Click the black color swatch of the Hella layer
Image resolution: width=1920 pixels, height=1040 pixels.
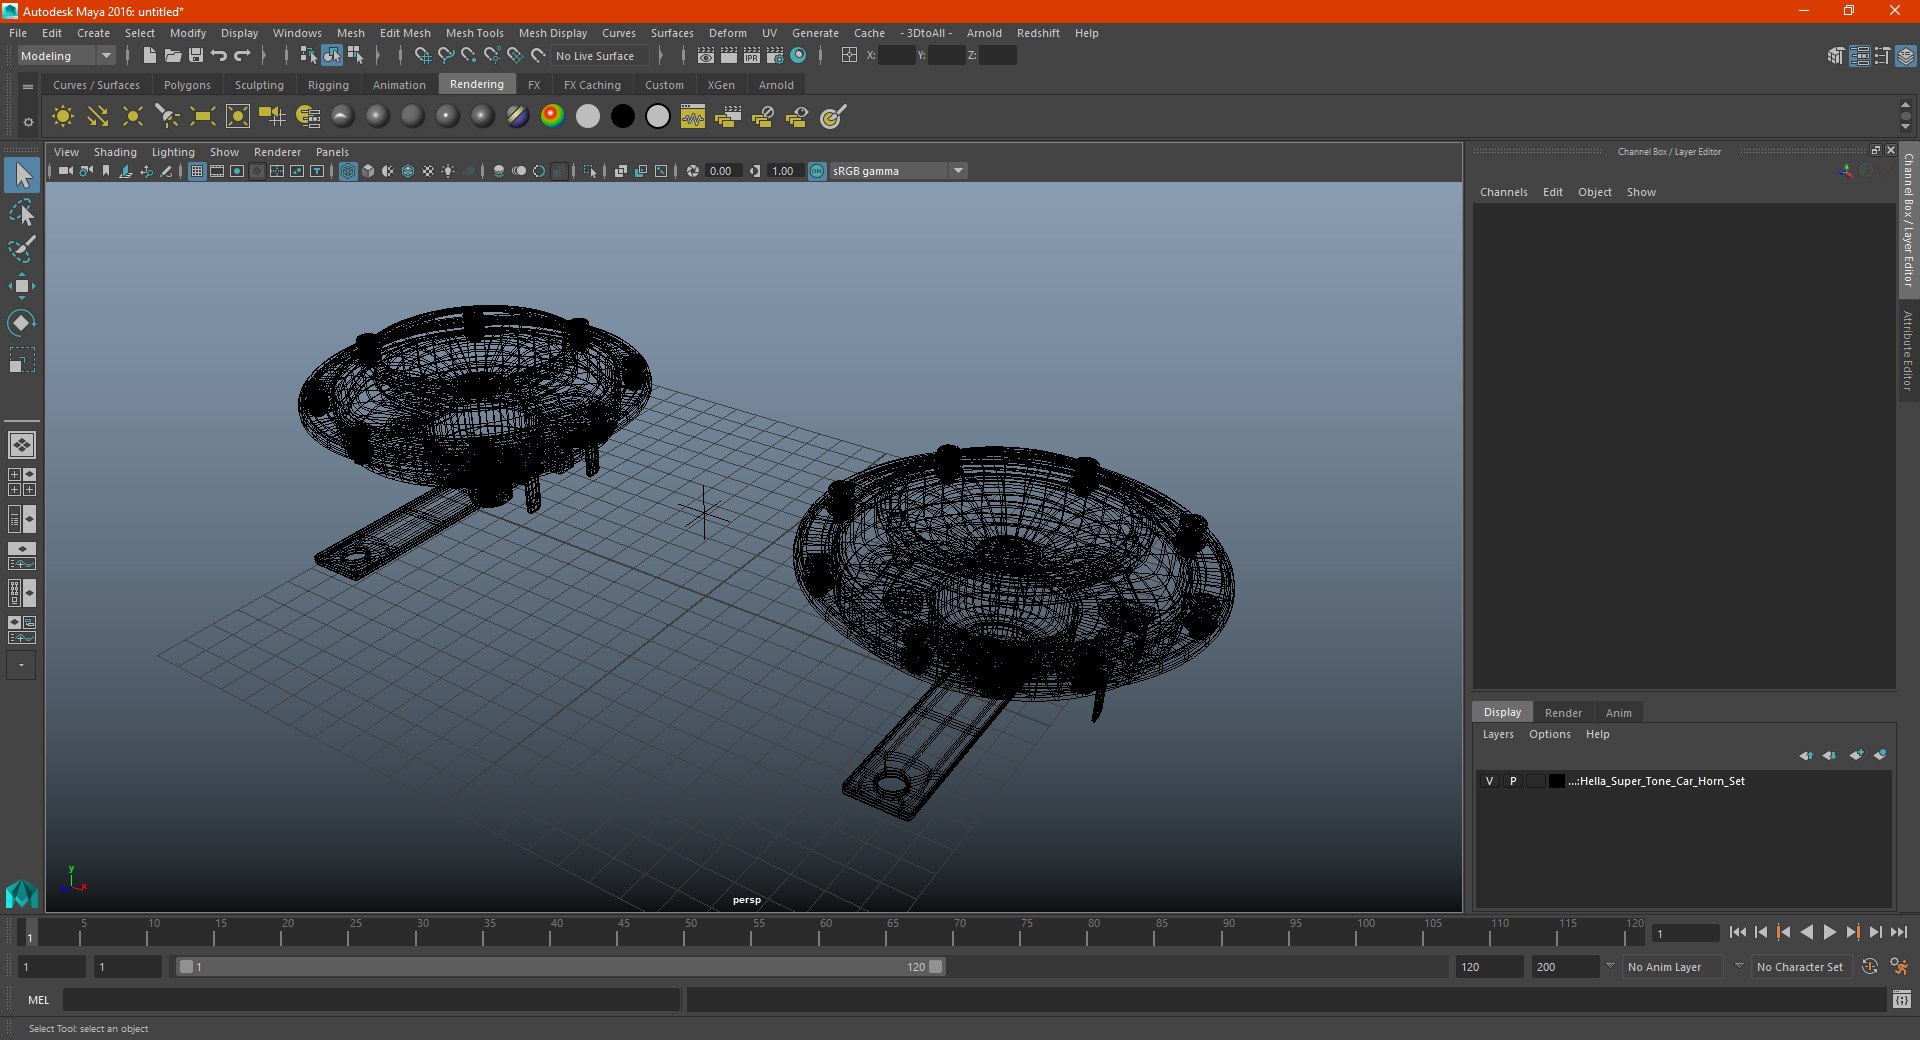[x=1557, y=781]
